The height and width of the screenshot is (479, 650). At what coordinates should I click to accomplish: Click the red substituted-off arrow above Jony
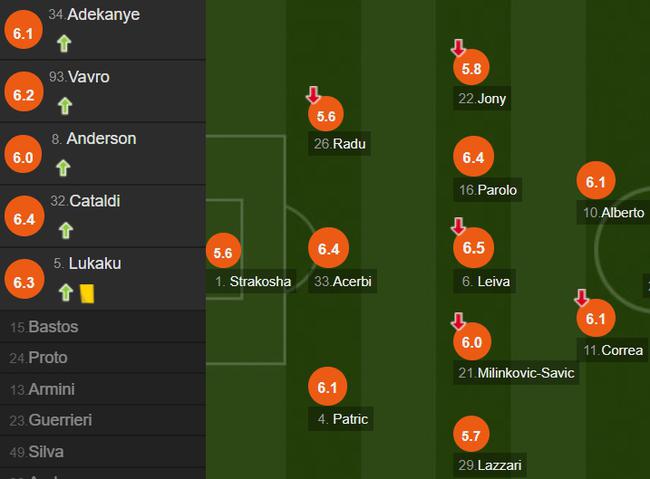point(458,47)
